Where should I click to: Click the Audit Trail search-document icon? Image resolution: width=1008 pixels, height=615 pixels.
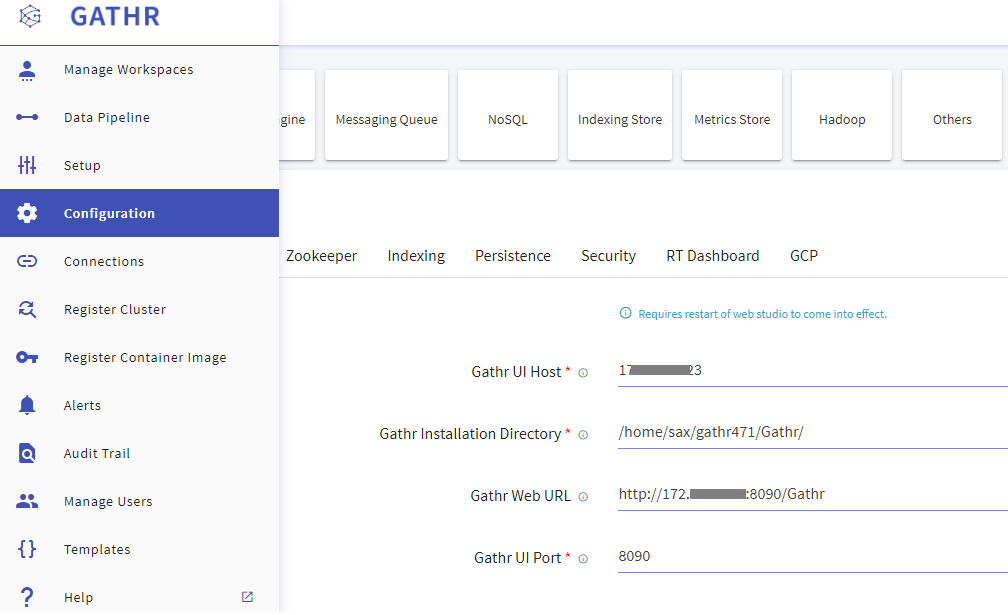(27, 453)
